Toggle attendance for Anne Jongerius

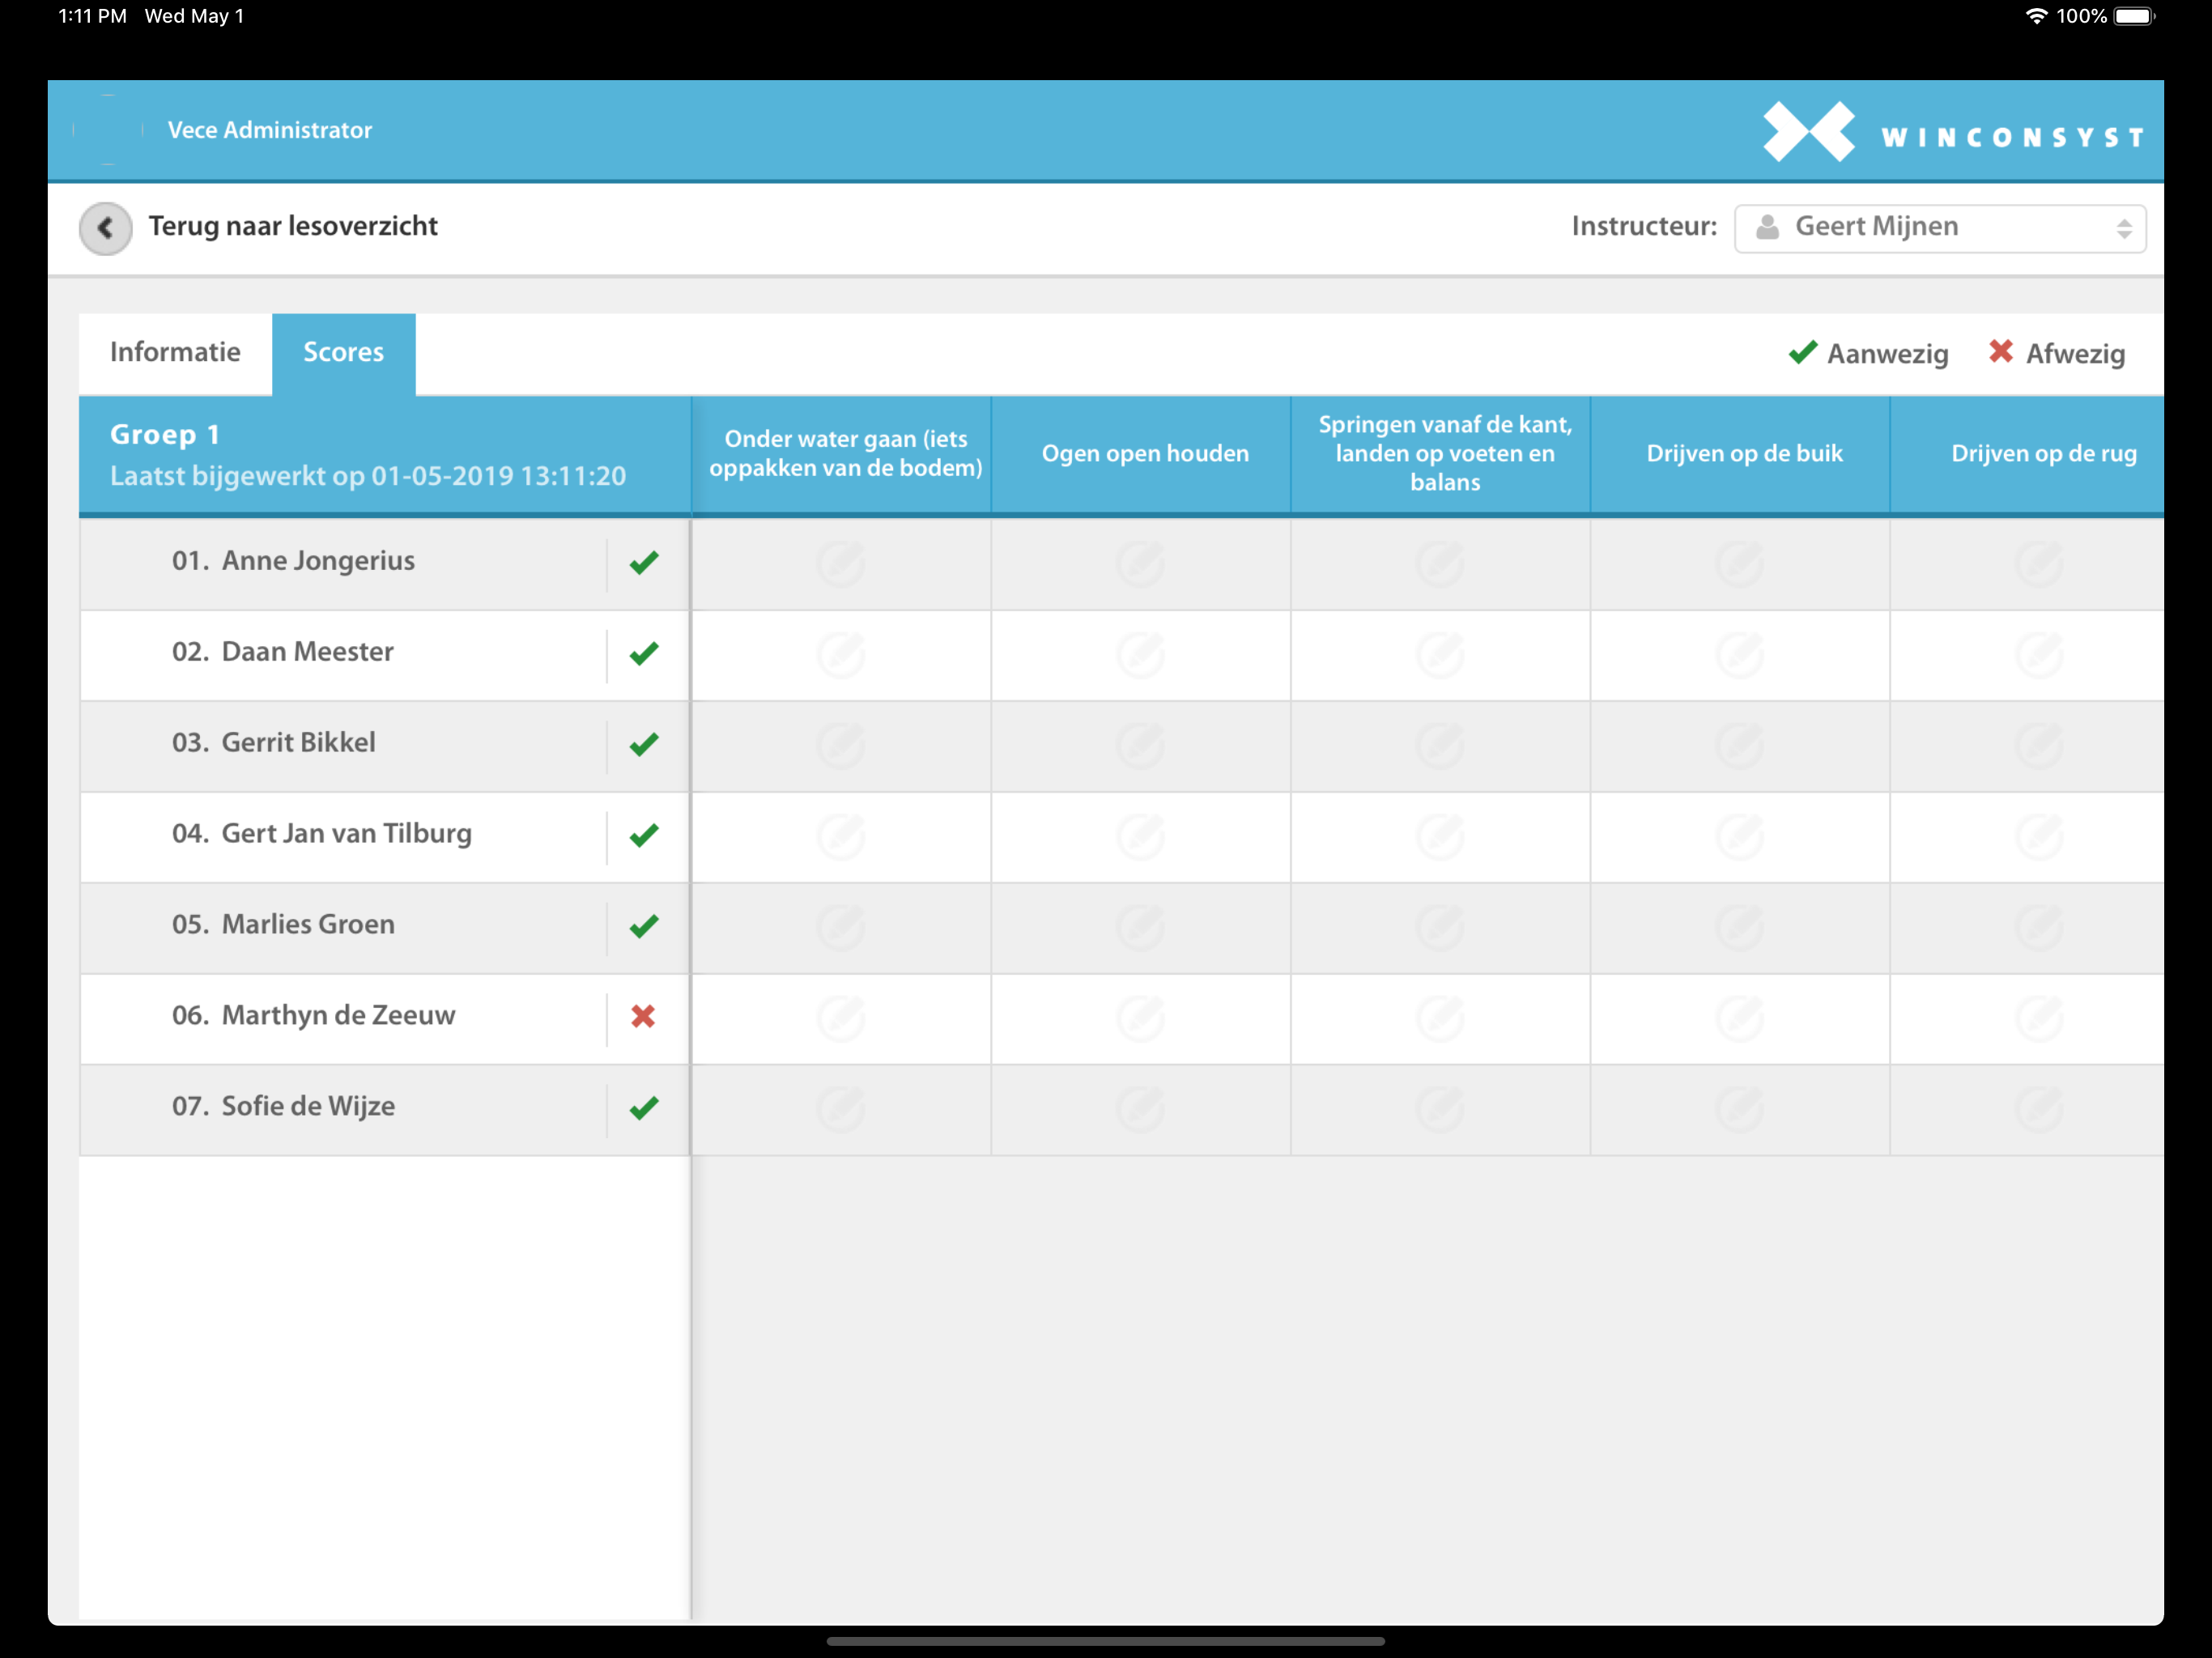[644, 562]
